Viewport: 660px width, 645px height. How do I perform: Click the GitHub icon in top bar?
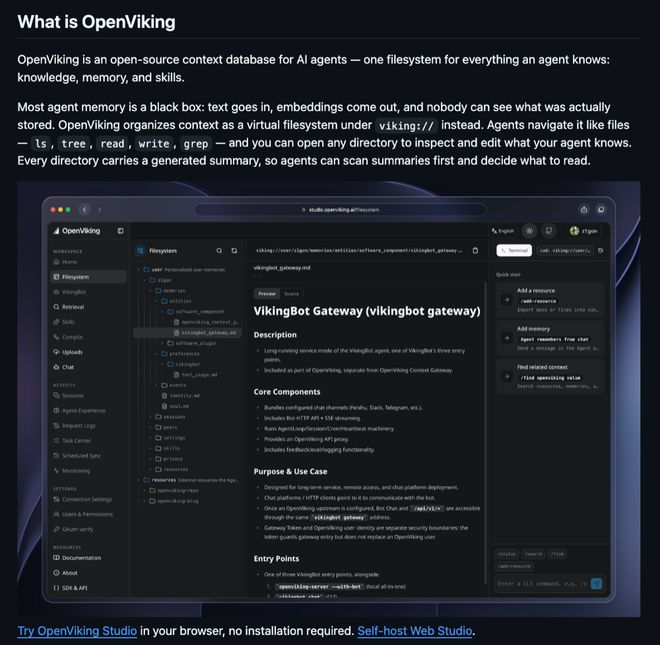[x=549, y=231]
